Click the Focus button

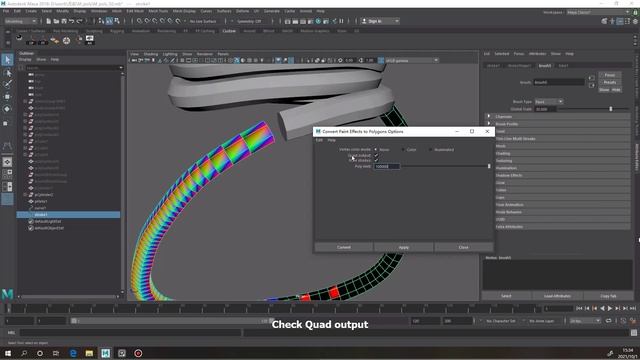[x=610, y=75]
